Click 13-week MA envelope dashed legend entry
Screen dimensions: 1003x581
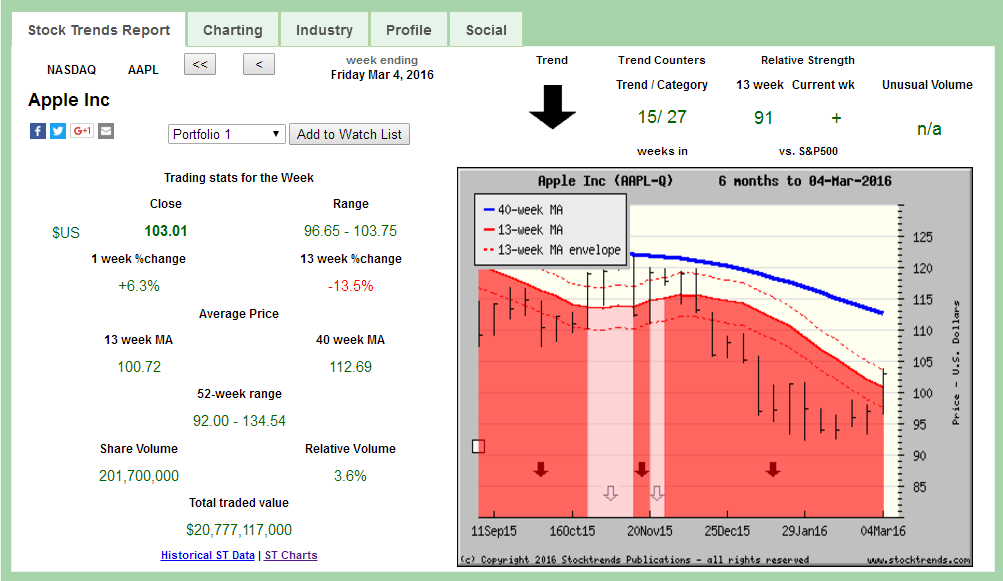(552, 250)
